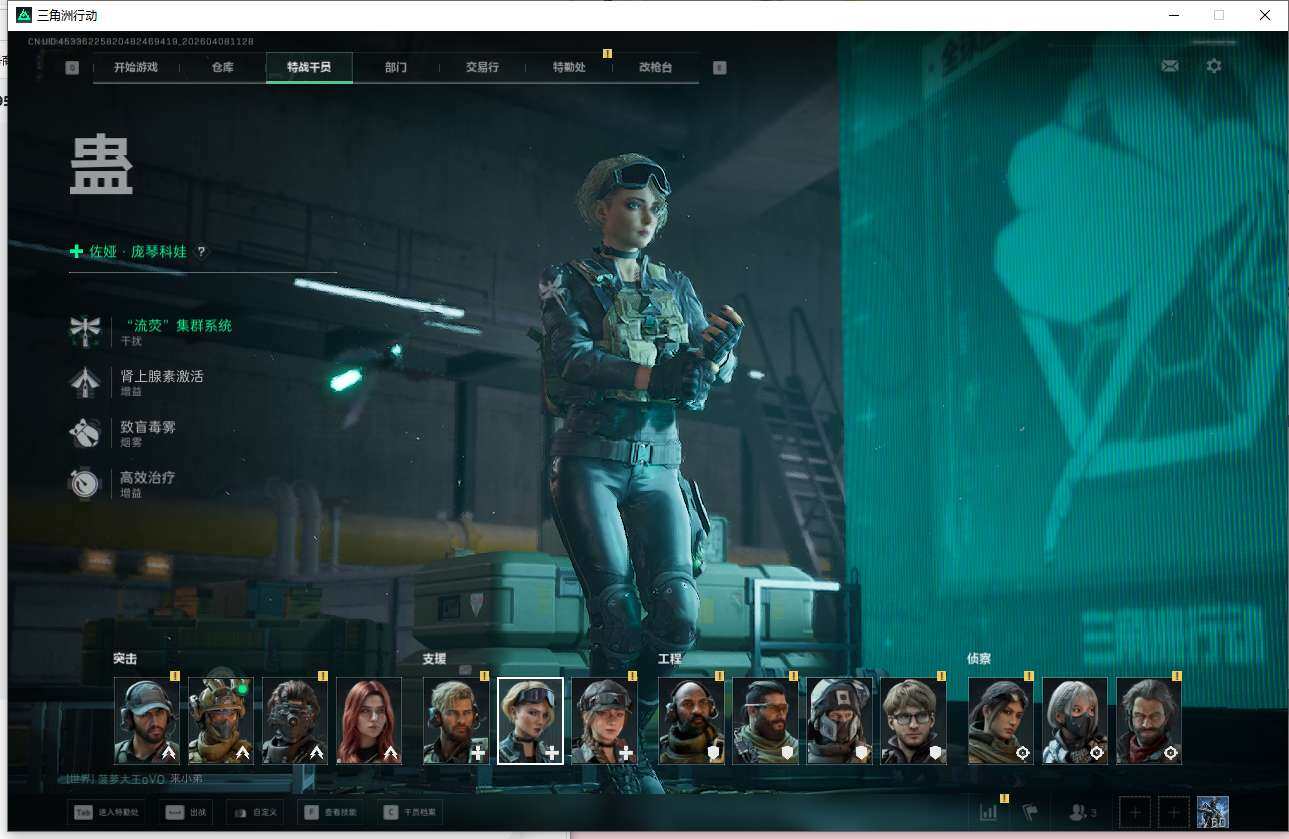The image size is (1289, 839).
Task: Switch to the 开始游戏 tab
Action: coord(136,68)
